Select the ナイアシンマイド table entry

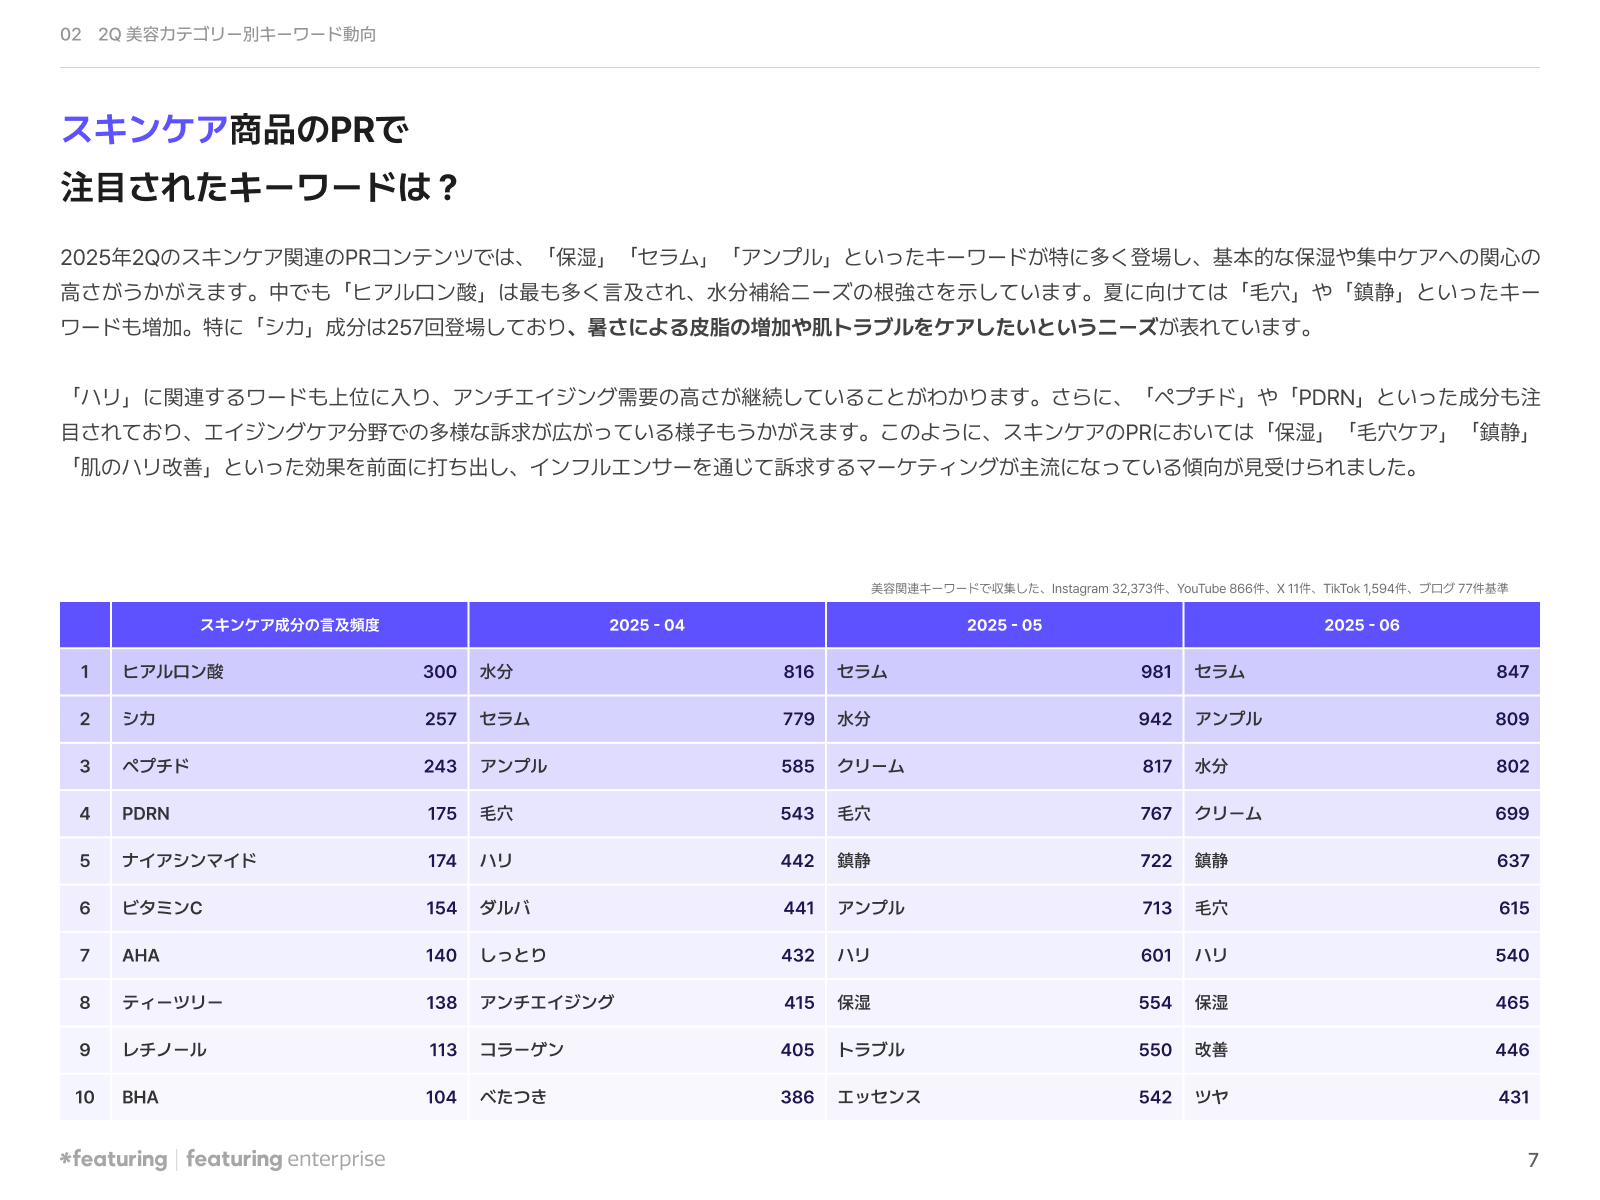(x=189, y=861)
